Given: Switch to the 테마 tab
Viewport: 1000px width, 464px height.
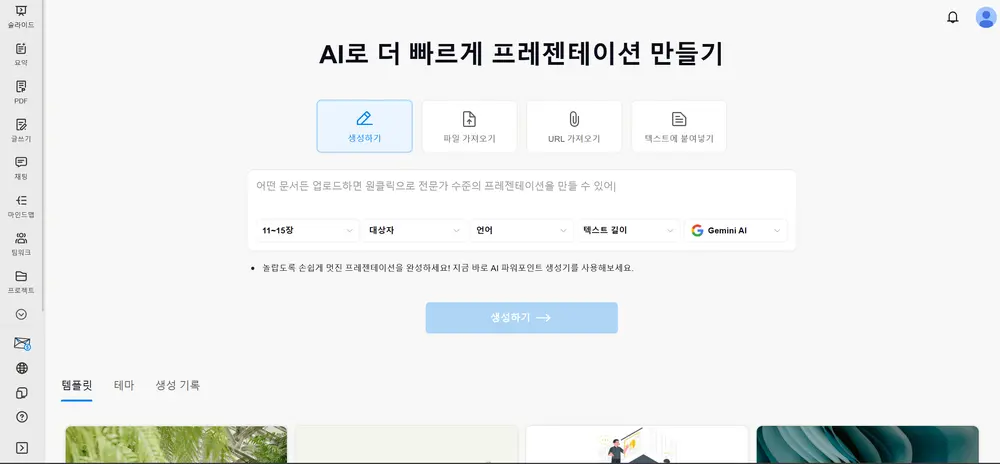Looking at the screenshot, I should click(x=124, y=386).
